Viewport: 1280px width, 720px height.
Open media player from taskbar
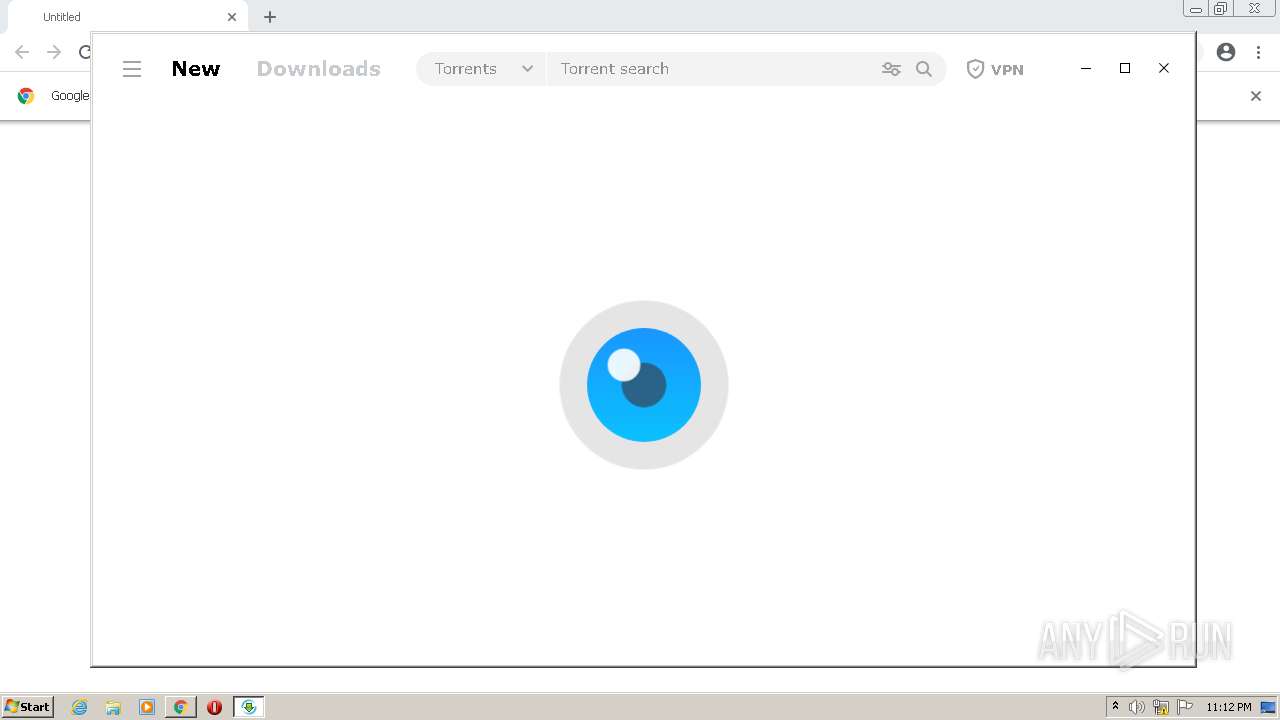(x=147, y=707)
